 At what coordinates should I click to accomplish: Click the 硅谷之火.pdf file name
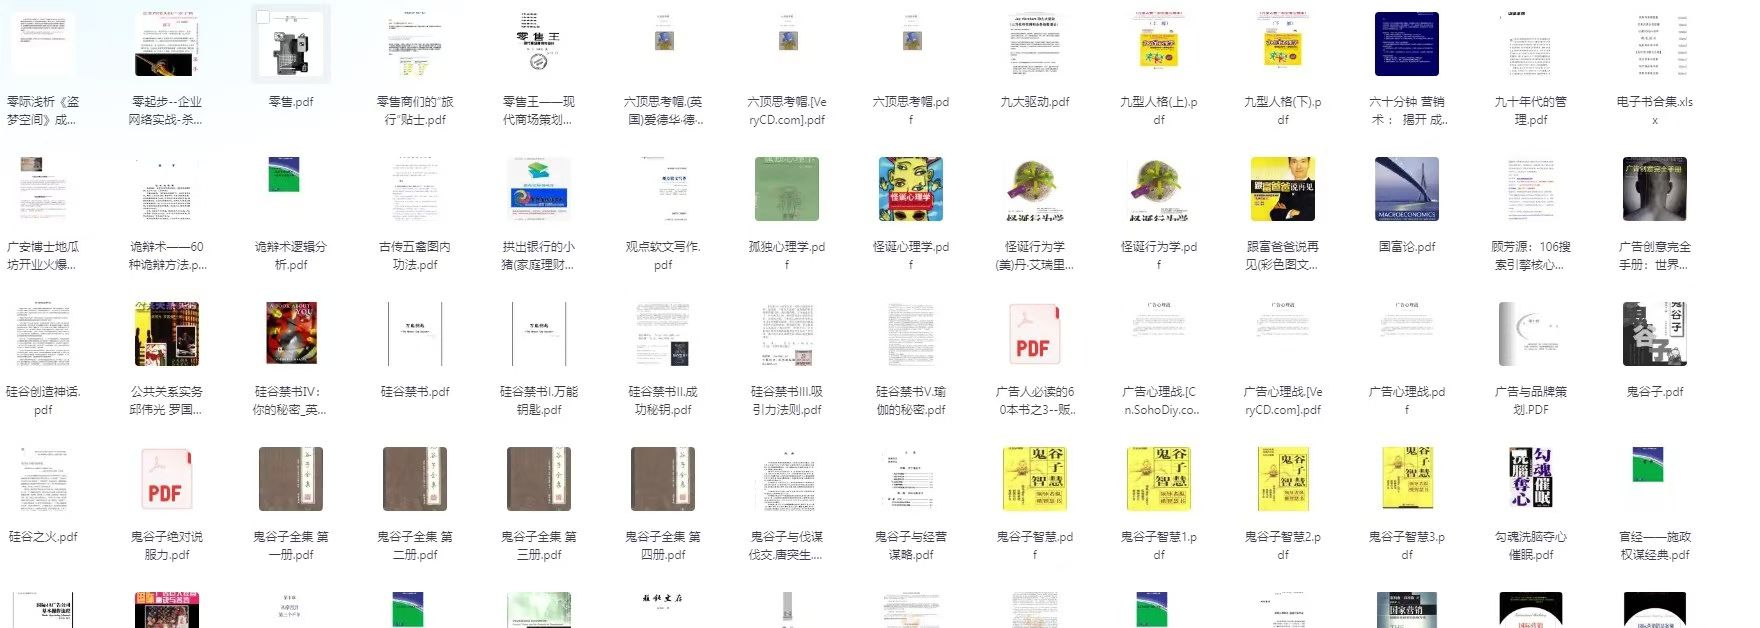(x=43, y=537)
